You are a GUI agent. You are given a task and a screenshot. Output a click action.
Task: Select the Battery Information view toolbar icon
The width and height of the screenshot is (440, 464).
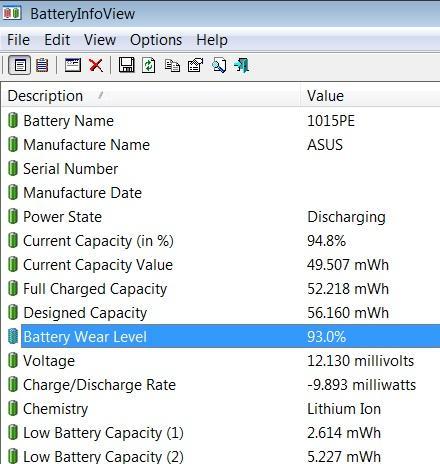(20, 65)
